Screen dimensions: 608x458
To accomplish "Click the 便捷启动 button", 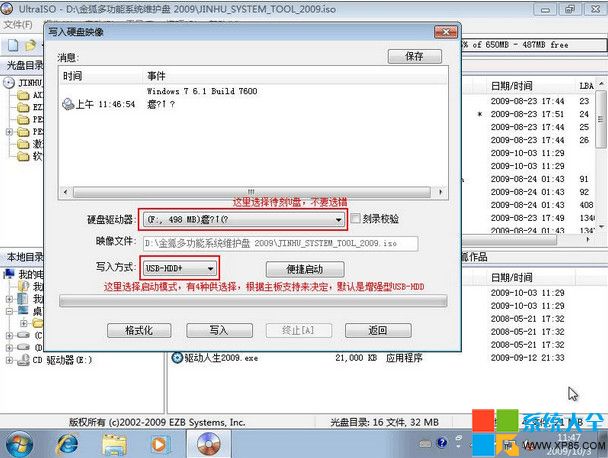I will click(x=305, y=269).
